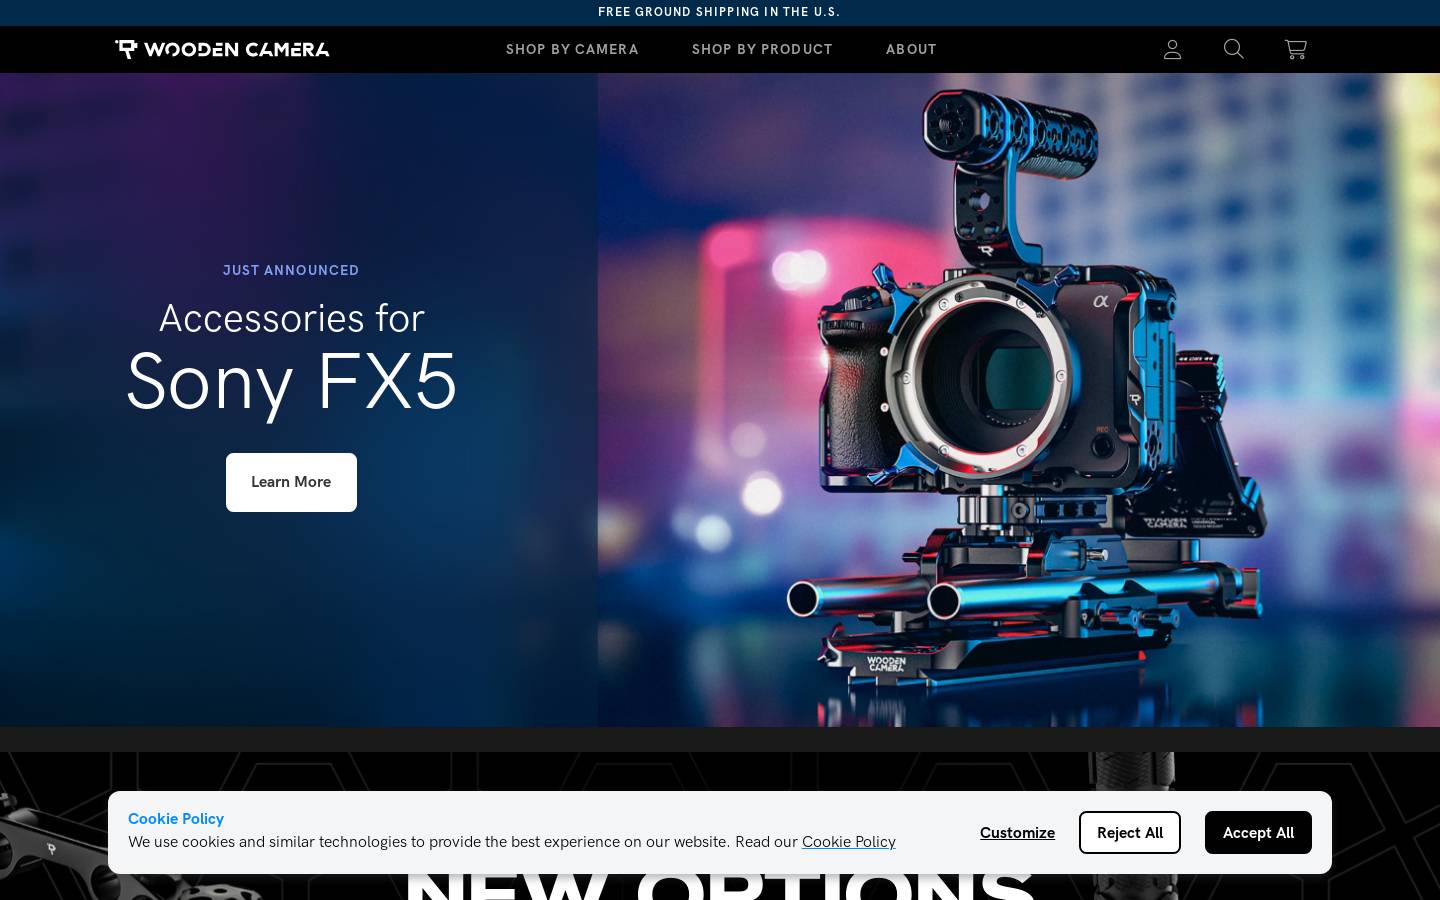
Task: Open the search magnifier icon
Action: [x=1234, y=49]
